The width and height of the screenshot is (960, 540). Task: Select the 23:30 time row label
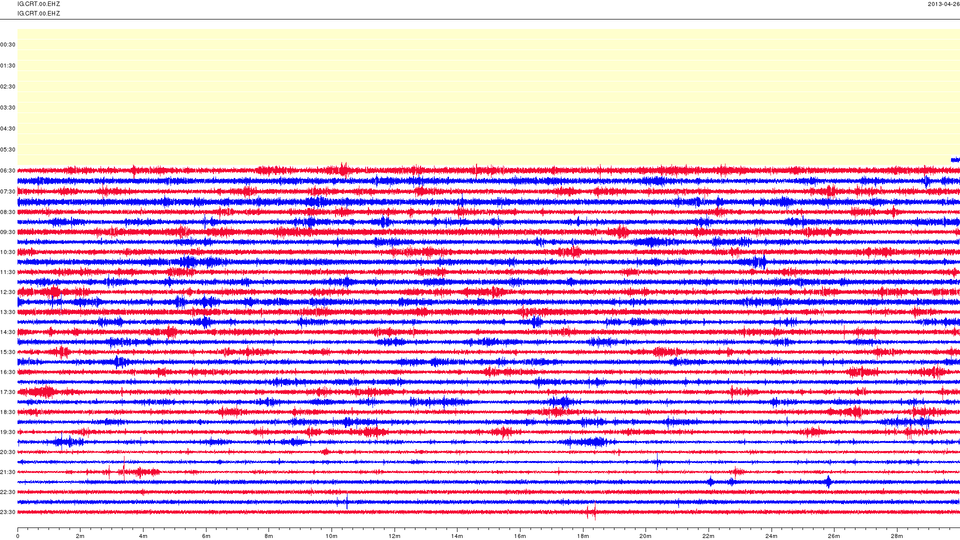pyautogui.click(x=8, y=512)
